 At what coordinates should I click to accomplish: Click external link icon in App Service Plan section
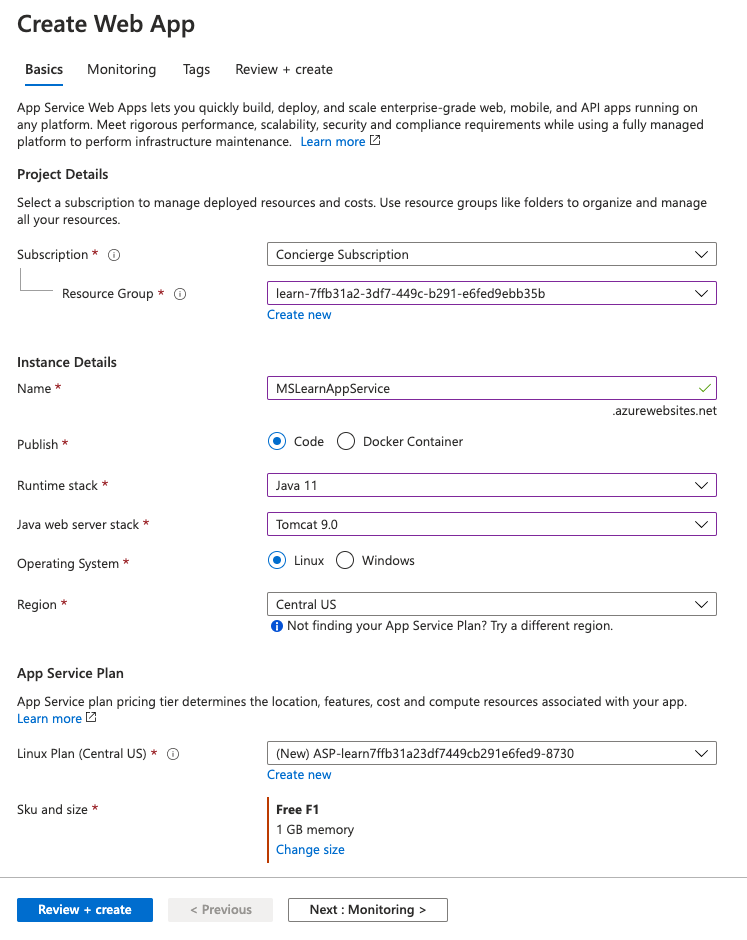[x=91, y=719]
